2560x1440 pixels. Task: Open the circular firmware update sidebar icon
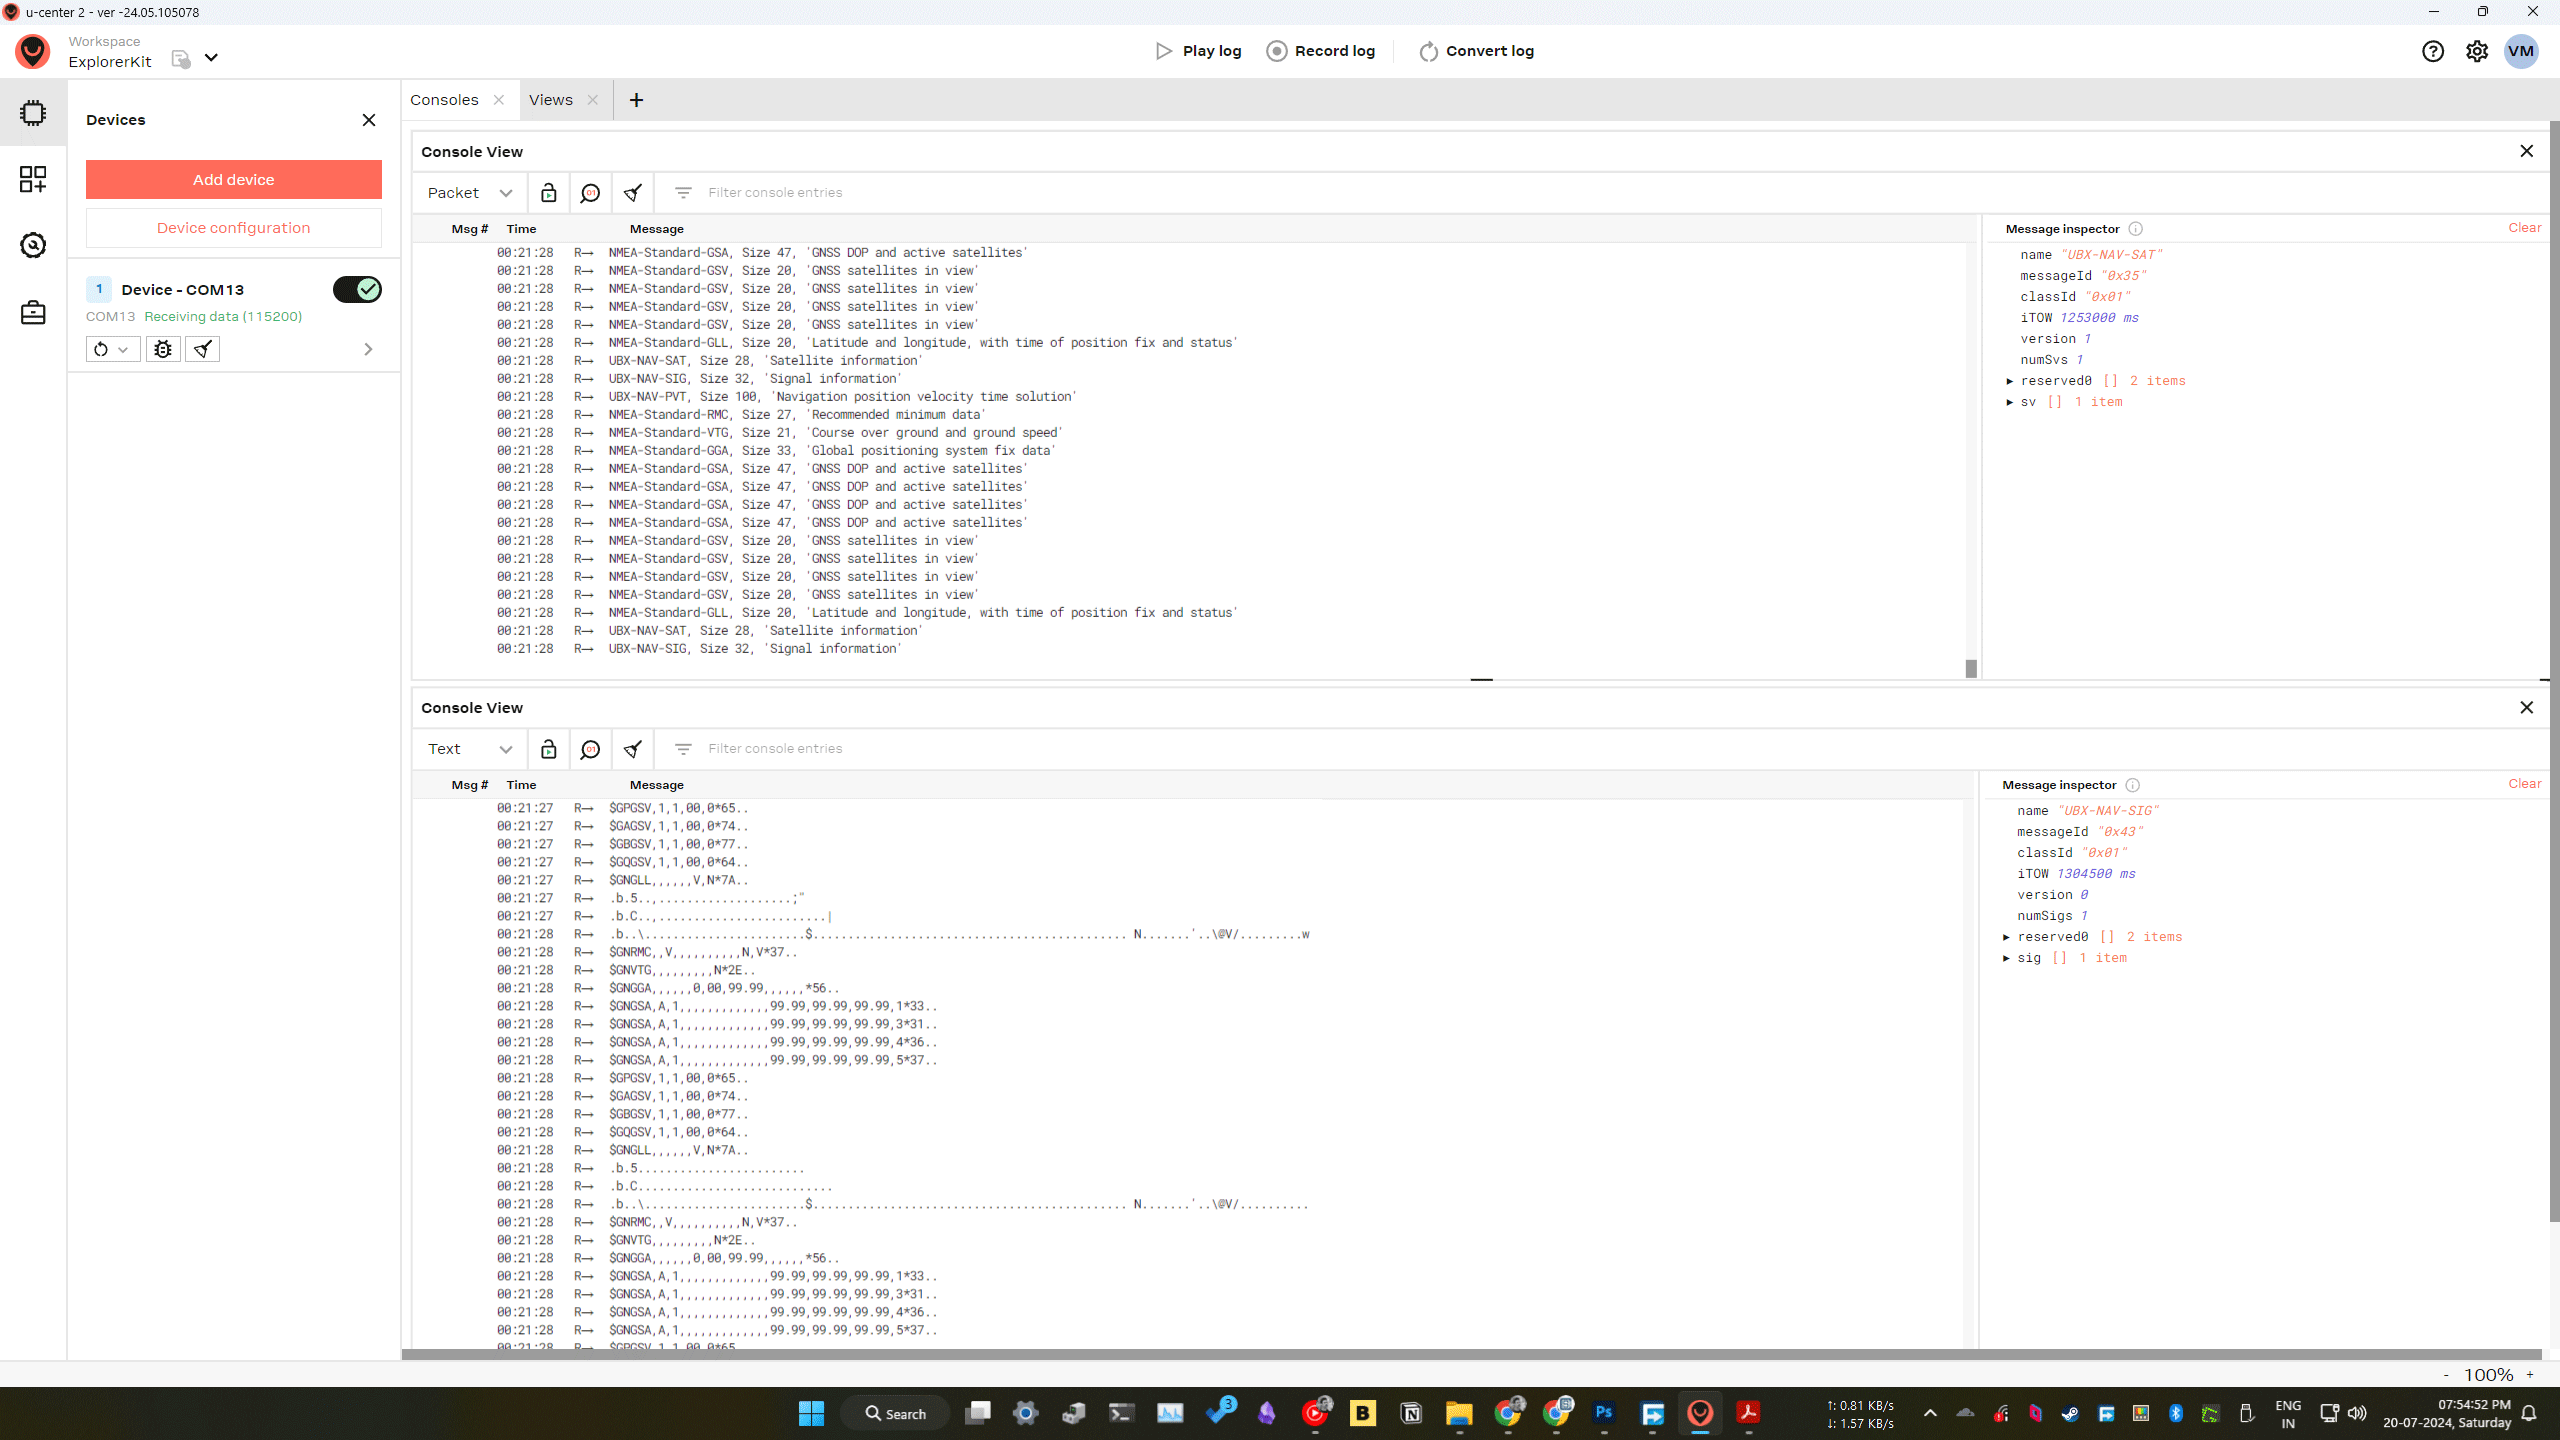[33, 245]
